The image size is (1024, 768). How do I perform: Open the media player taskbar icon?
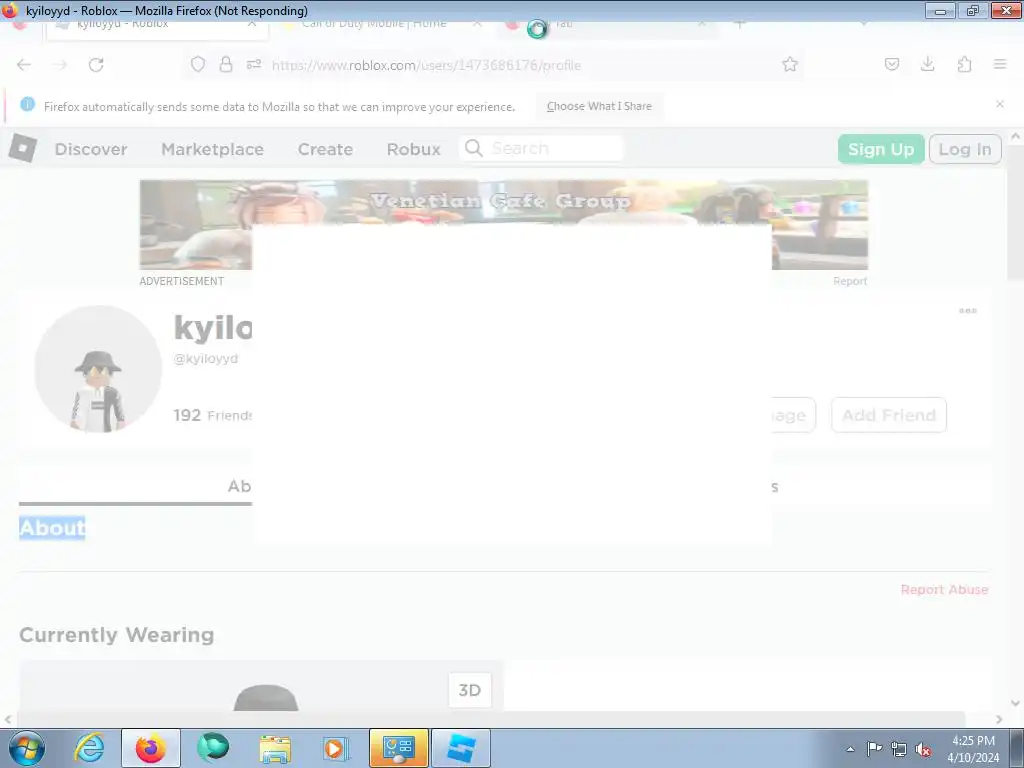tap(337, 748)
